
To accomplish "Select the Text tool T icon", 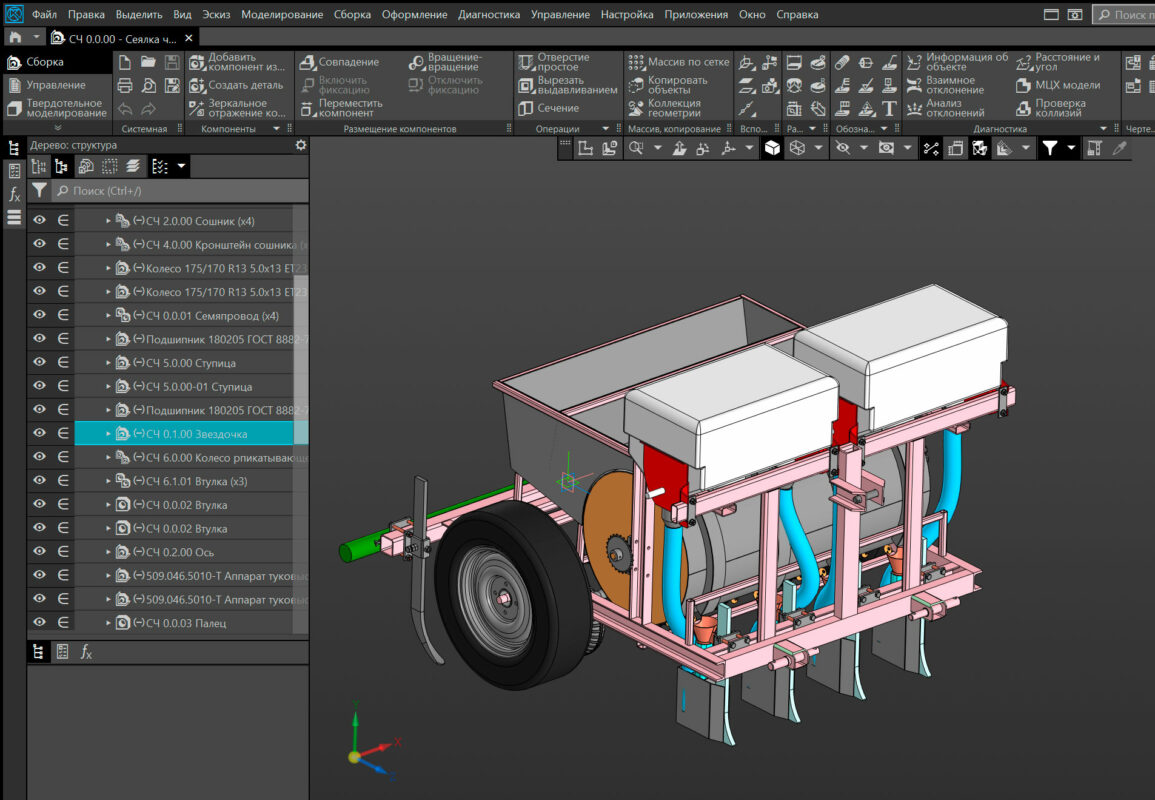I will (890, 109).
